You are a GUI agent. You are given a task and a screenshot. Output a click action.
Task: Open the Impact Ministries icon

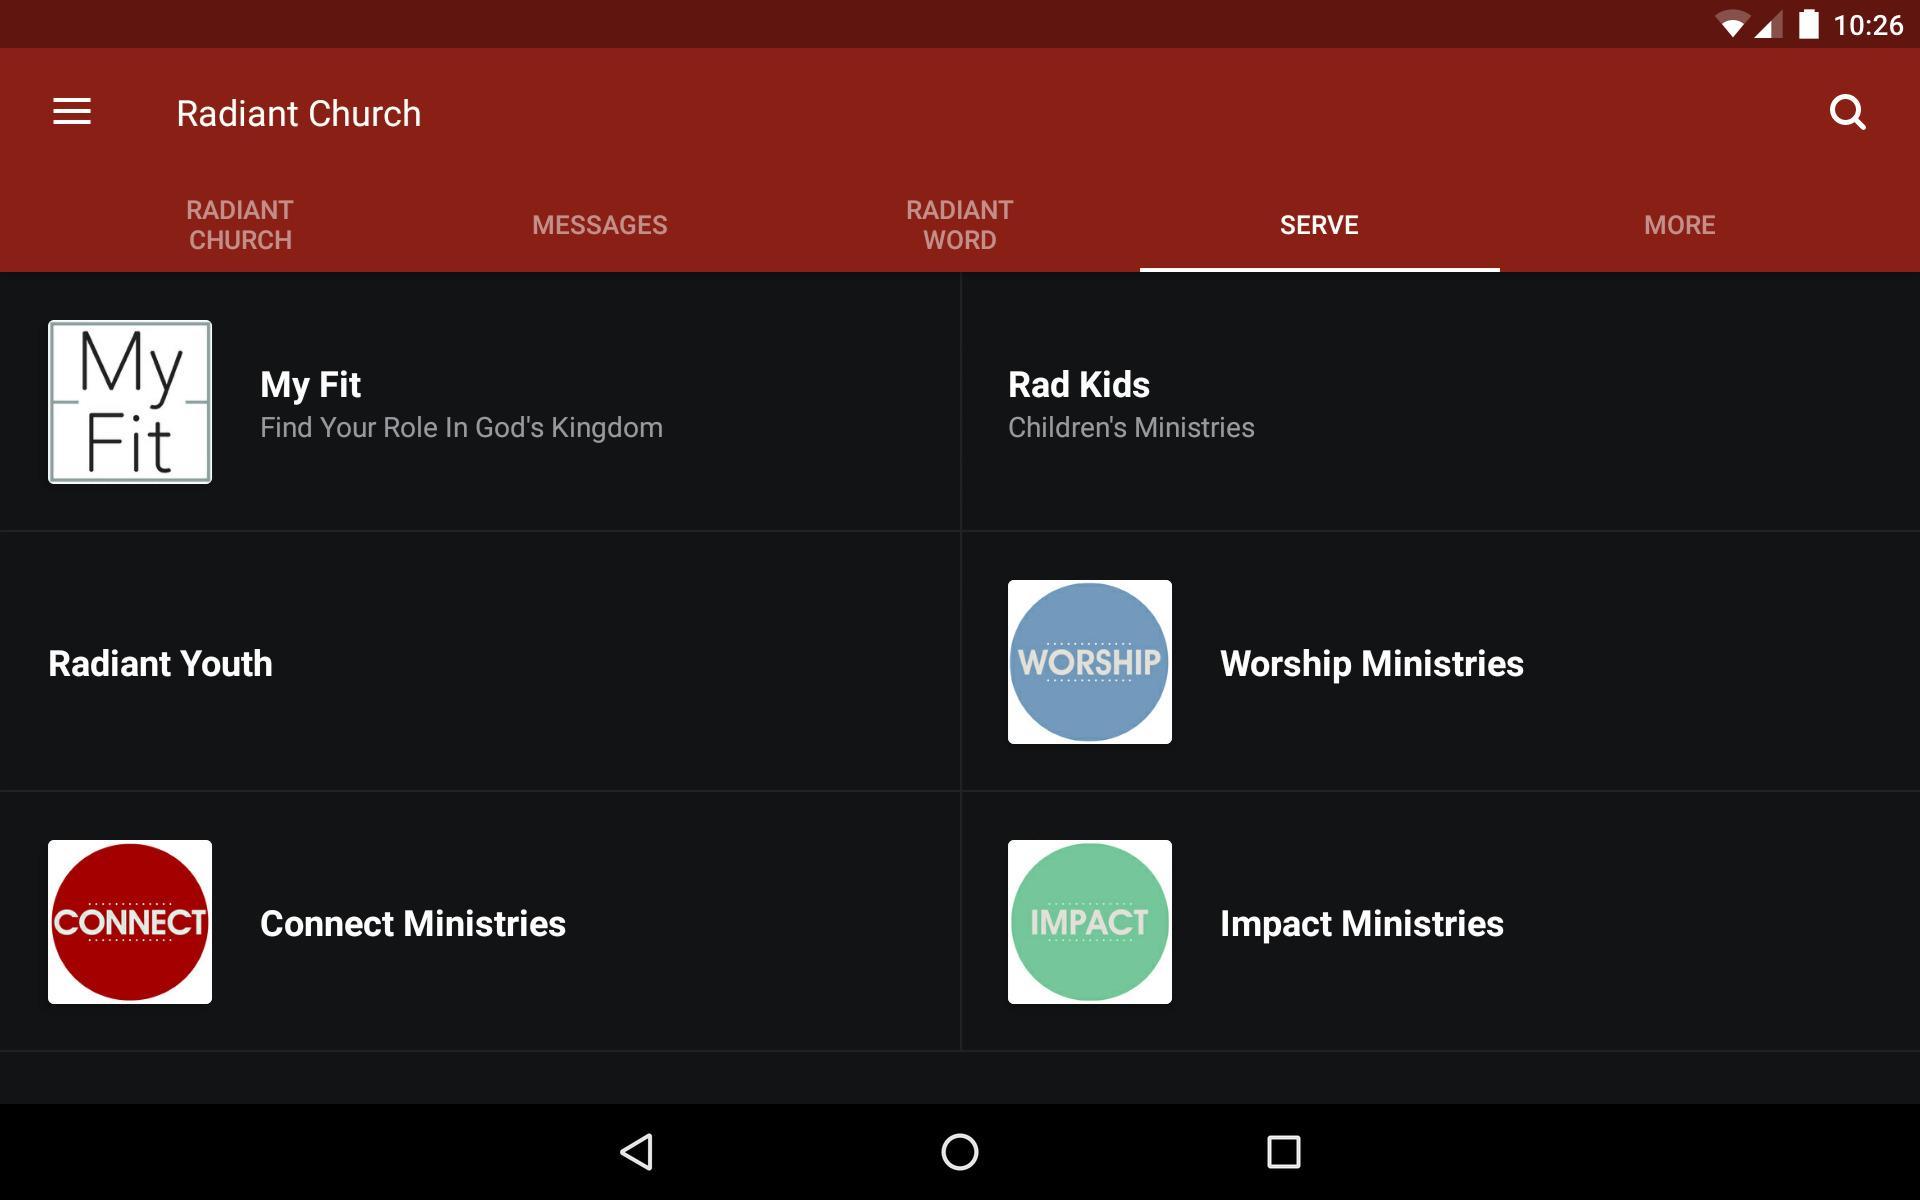1091,921
